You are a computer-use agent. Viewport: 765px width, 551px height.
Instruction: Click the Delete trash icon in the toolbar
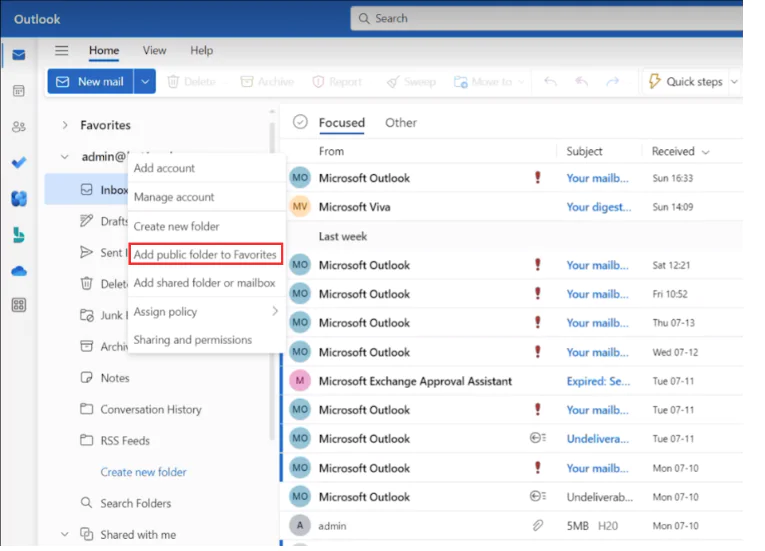173,82
